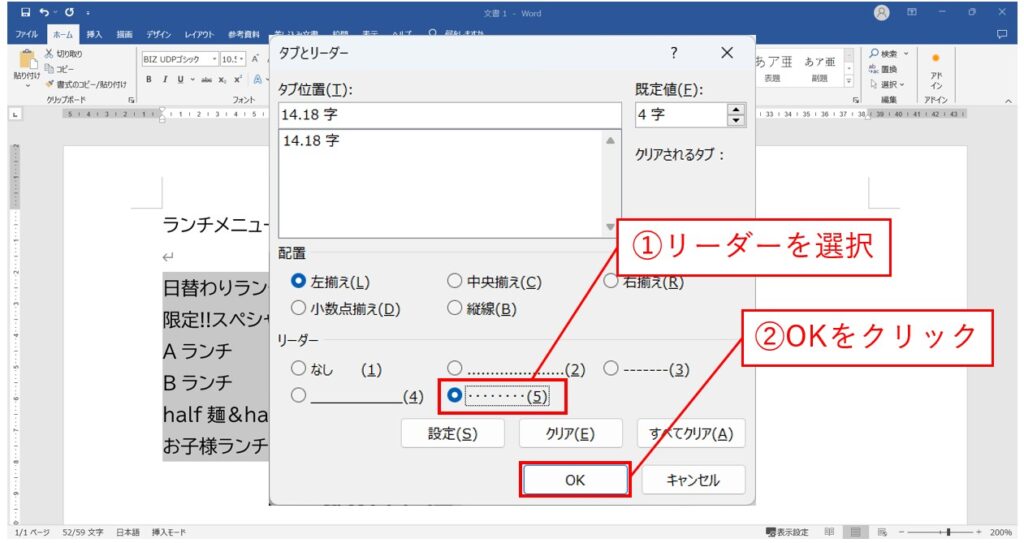Screen dimensions: 1024x543
Task: Select underline leader (4) radio
Action: coord(298,395)
